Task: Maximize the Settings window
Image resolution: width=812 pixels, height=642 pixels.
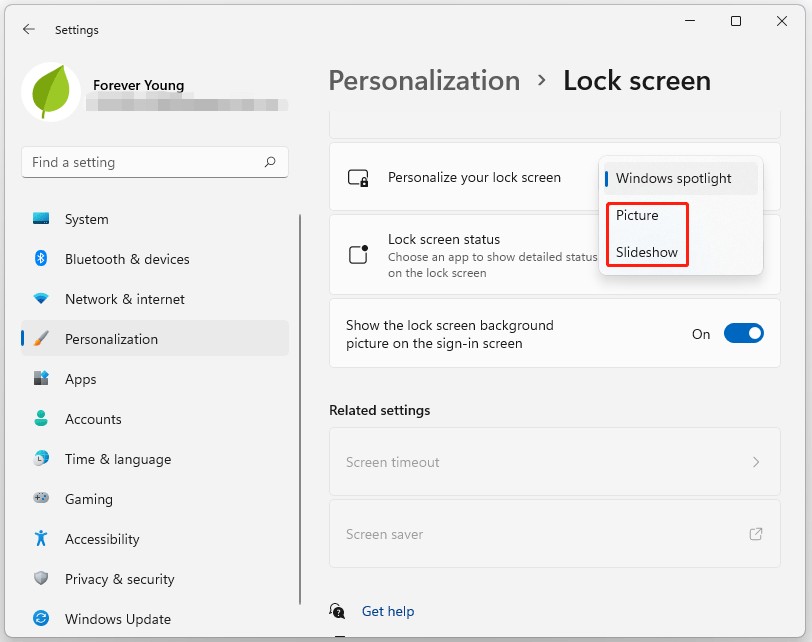Action: pyautogui.click(x=736, y=21)
